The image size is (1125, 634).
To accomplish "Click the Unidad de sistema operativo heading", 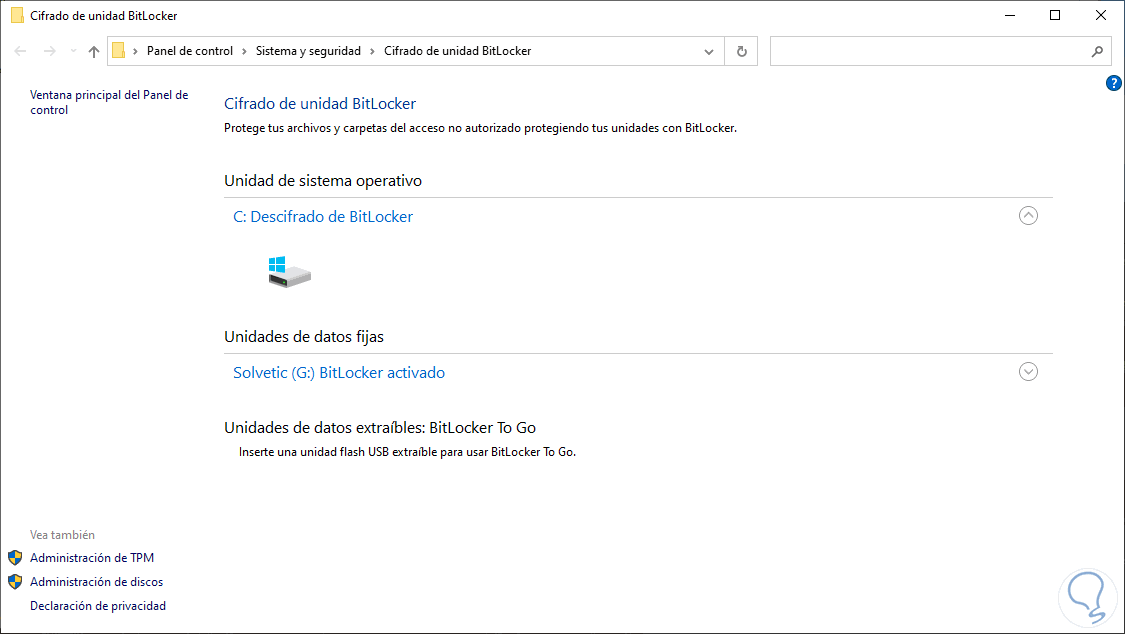I will 323,181.
